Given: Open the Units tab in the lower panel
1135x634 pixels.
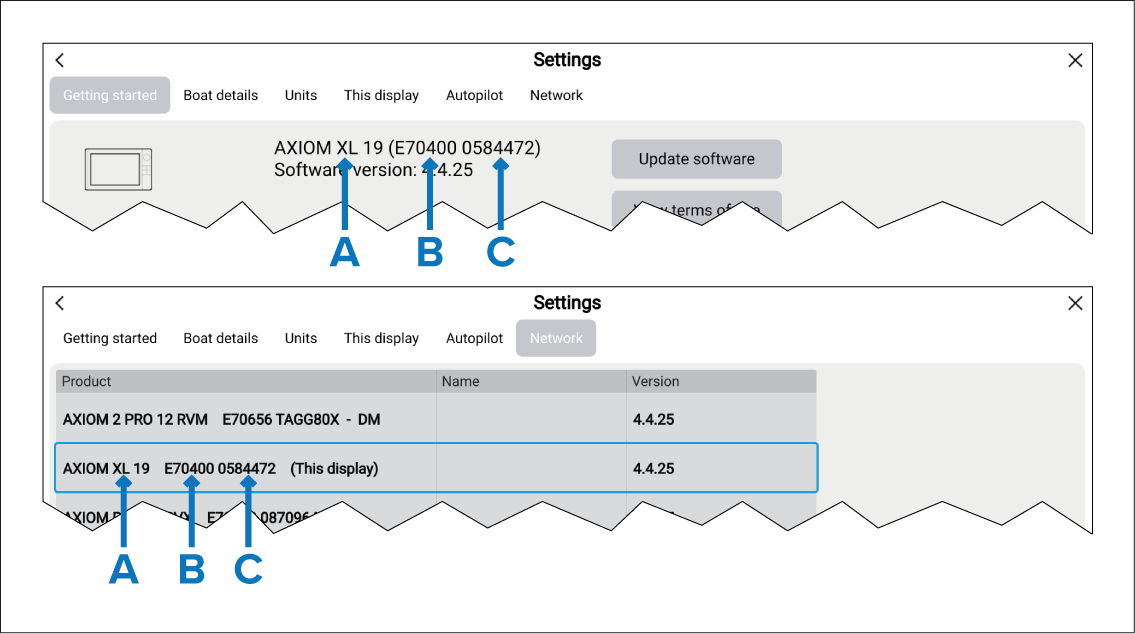Looking at the screenshot, I should [300, 338].
